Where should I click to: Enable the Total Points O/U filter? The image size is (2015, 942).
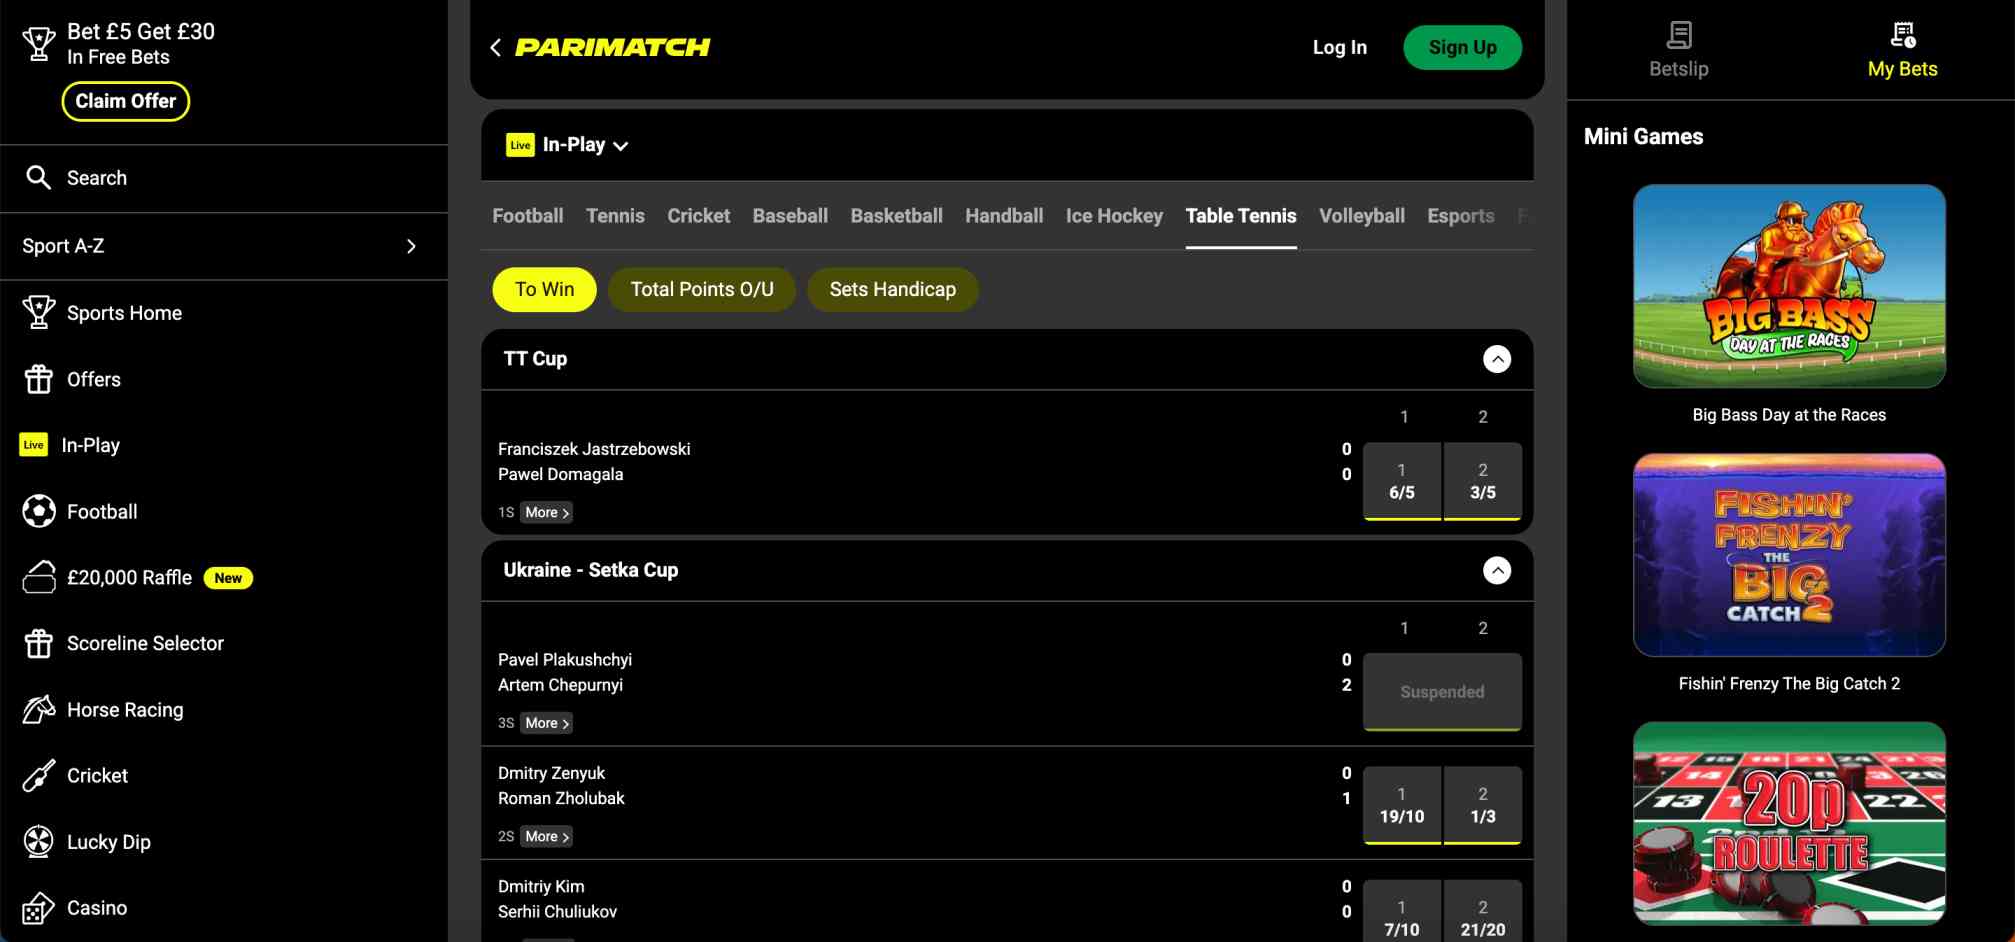tap(701, 289)
